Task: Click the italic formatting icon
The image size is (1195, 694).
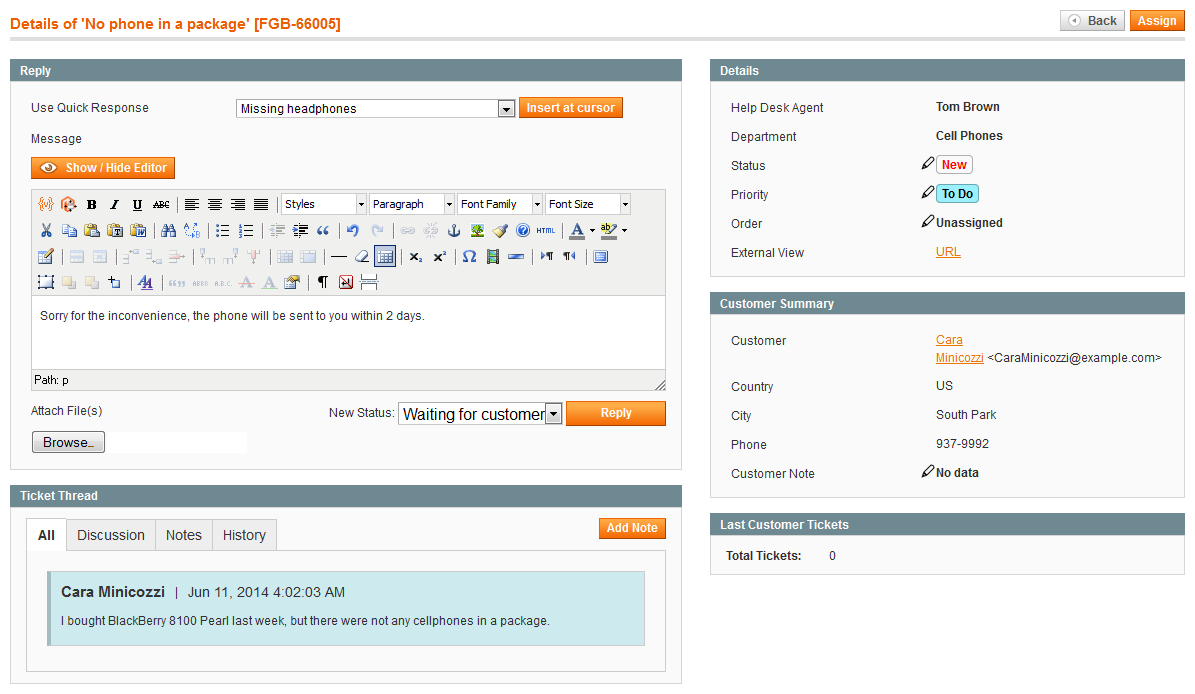Action: coord(114,204)
